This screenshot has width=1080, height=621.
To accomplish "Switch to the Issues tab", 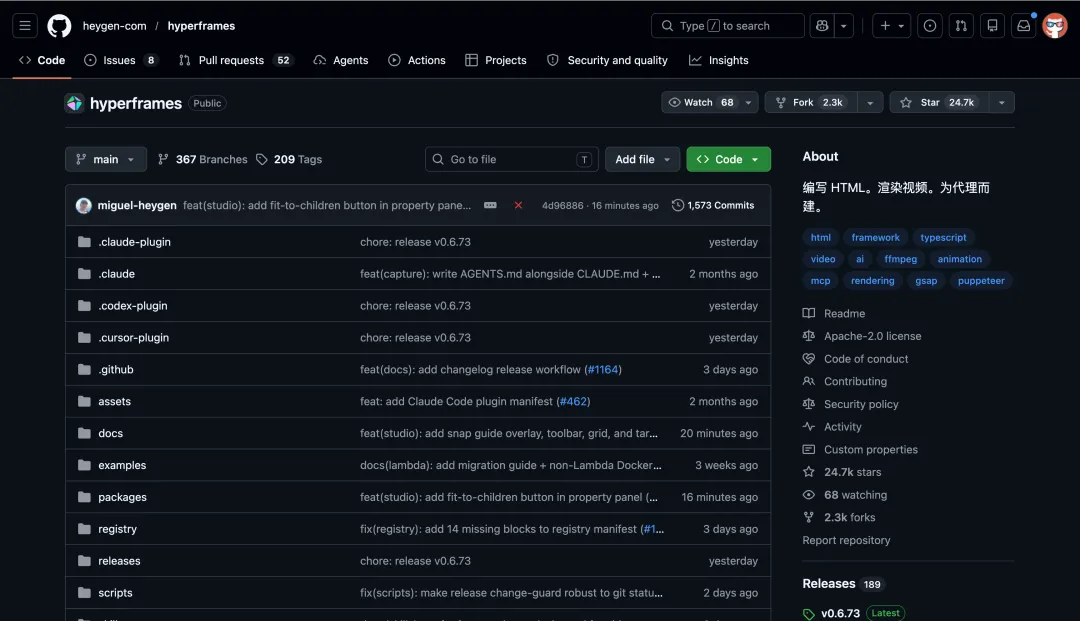I will [x=121, y=61].
